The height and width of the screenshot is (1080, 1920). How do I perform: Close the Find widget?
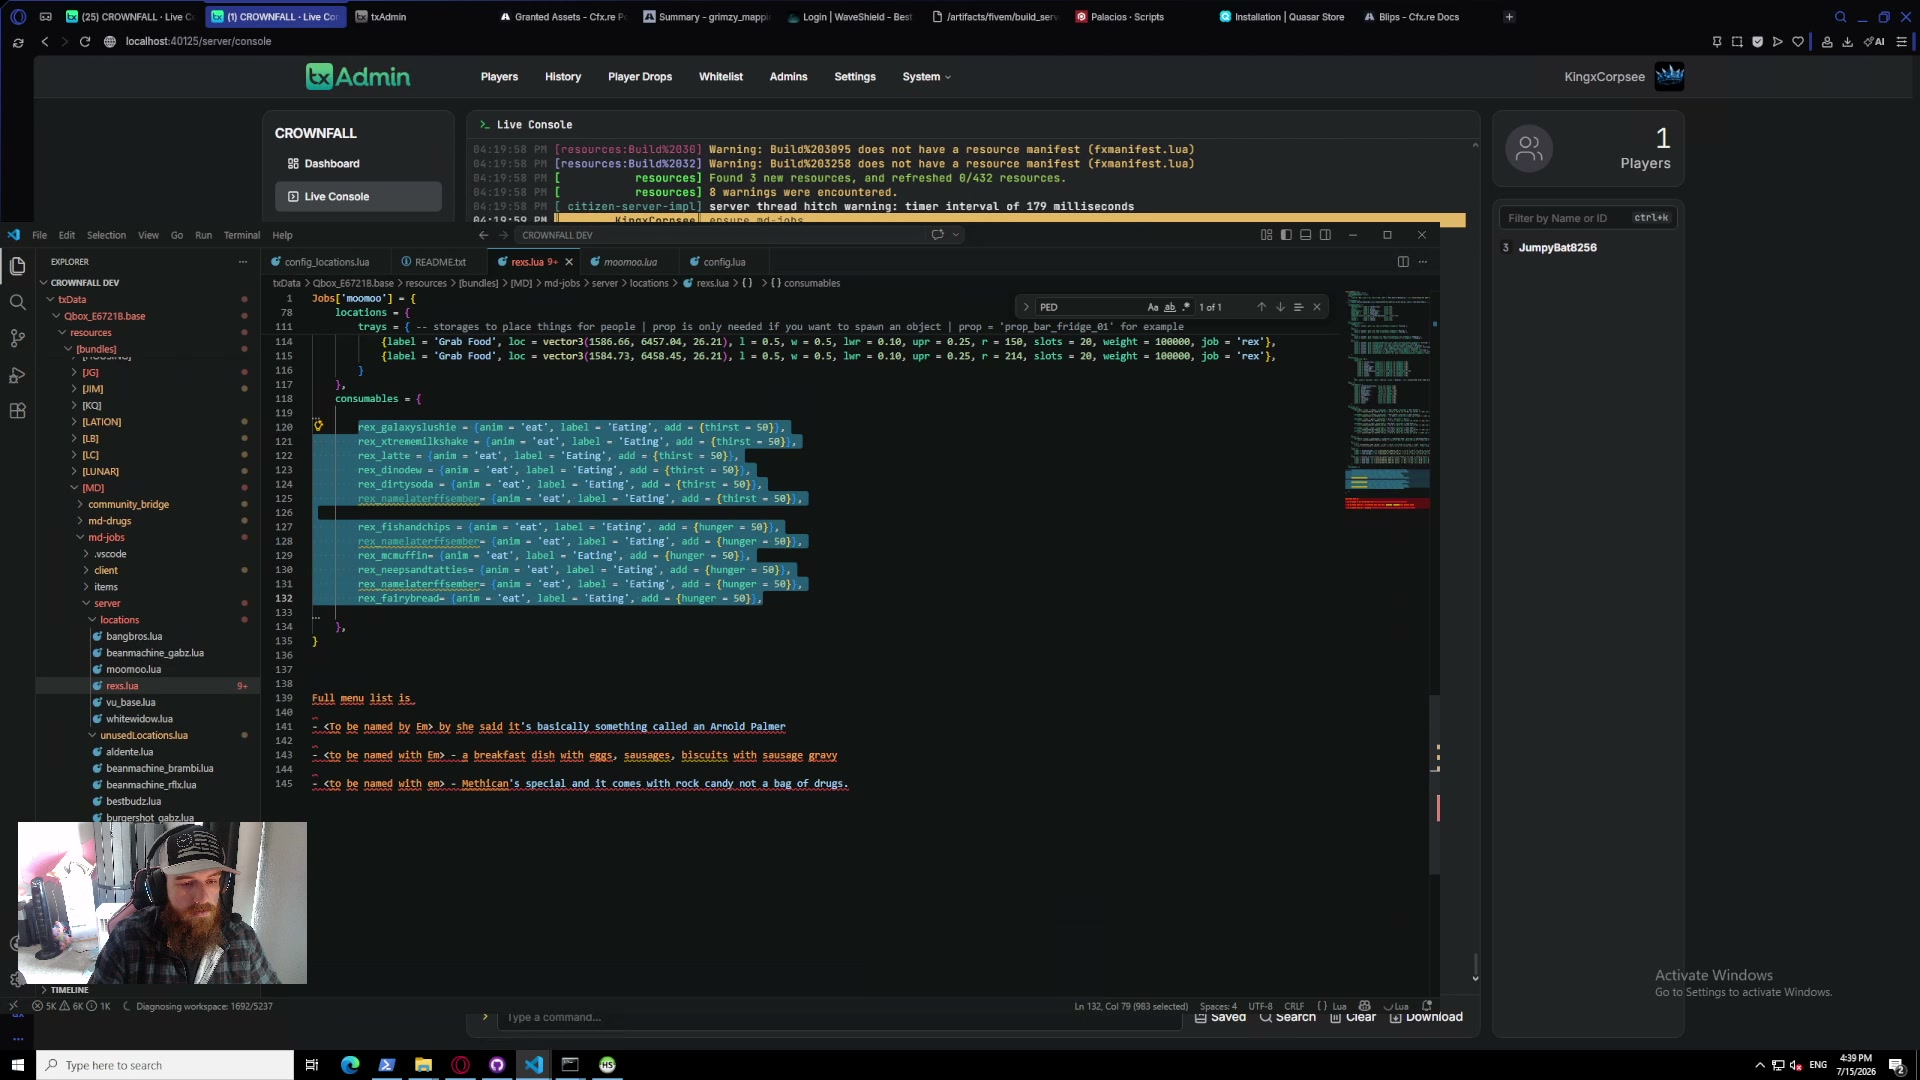pos(1317,307)
